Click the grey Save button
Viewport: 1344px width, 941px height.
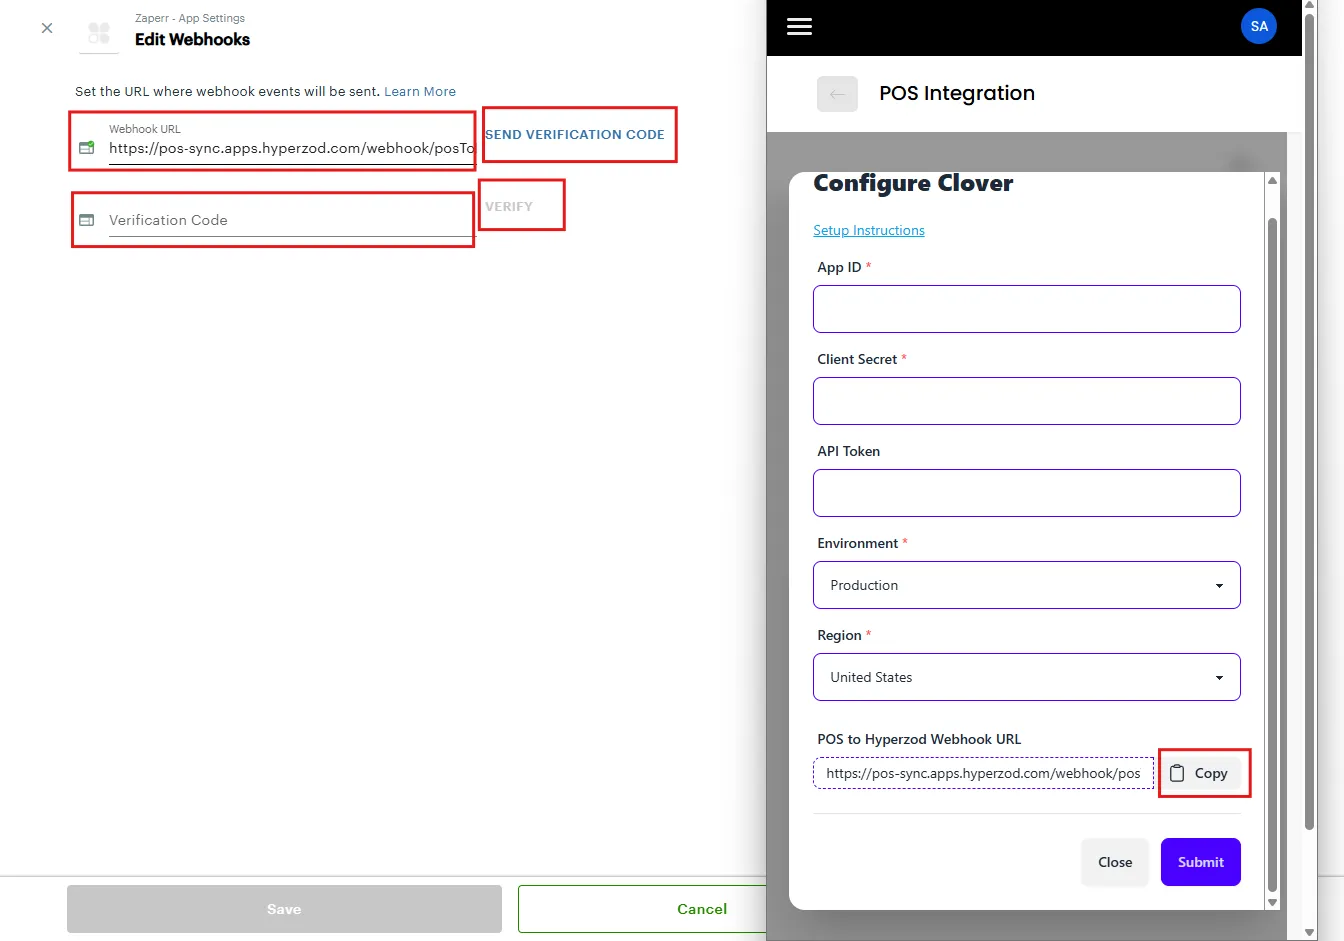(x=284, y=909)
